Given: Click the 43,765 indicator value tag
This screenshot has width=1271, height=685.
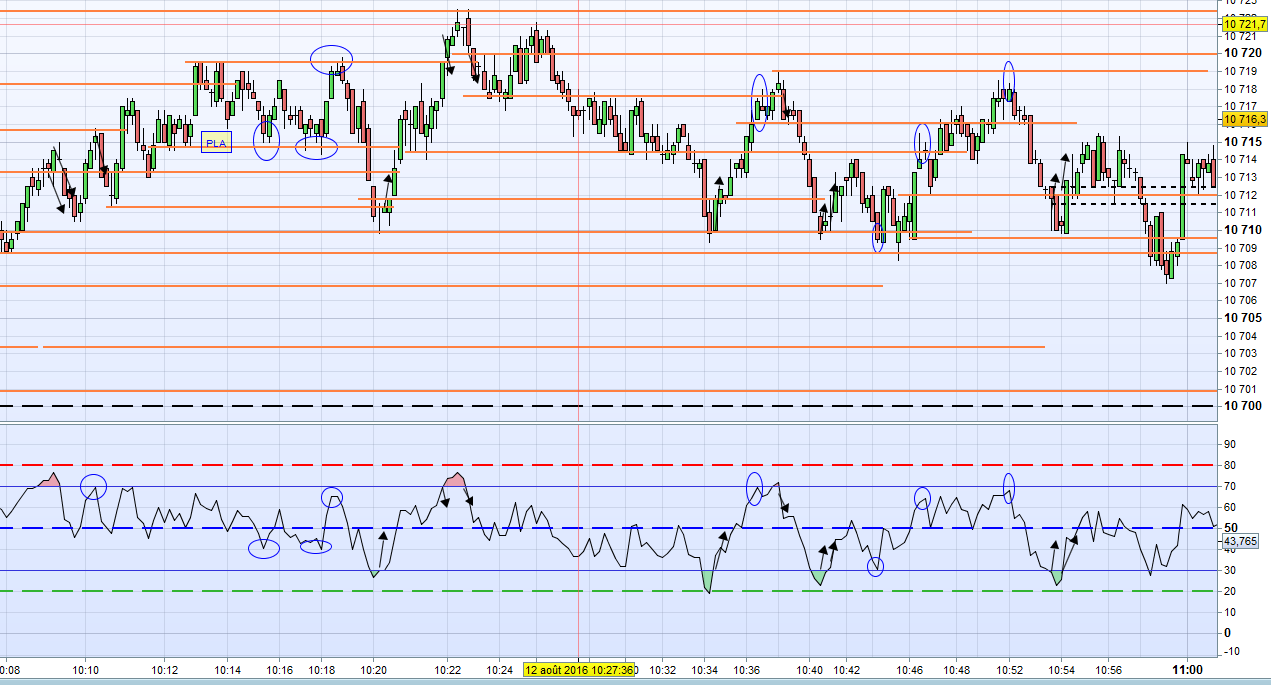Looking at the screenshot, I should (1240, 541).
